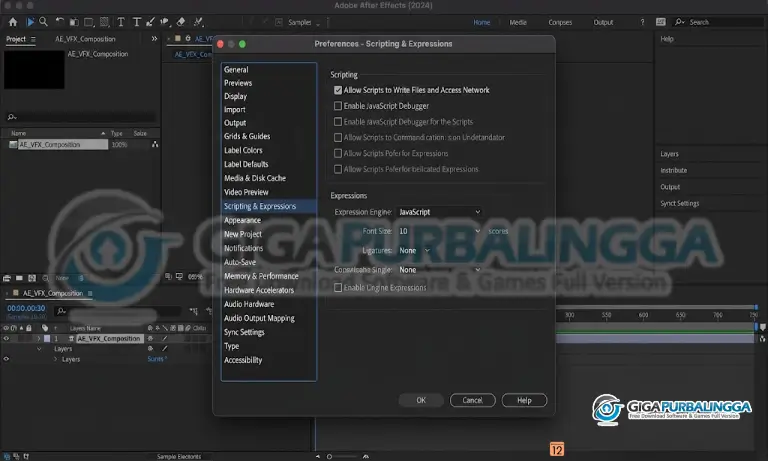This screenshot has width=768, height=461.
Task: Switch to the Compses workspace tab
Action: click(x=560, y=23)
